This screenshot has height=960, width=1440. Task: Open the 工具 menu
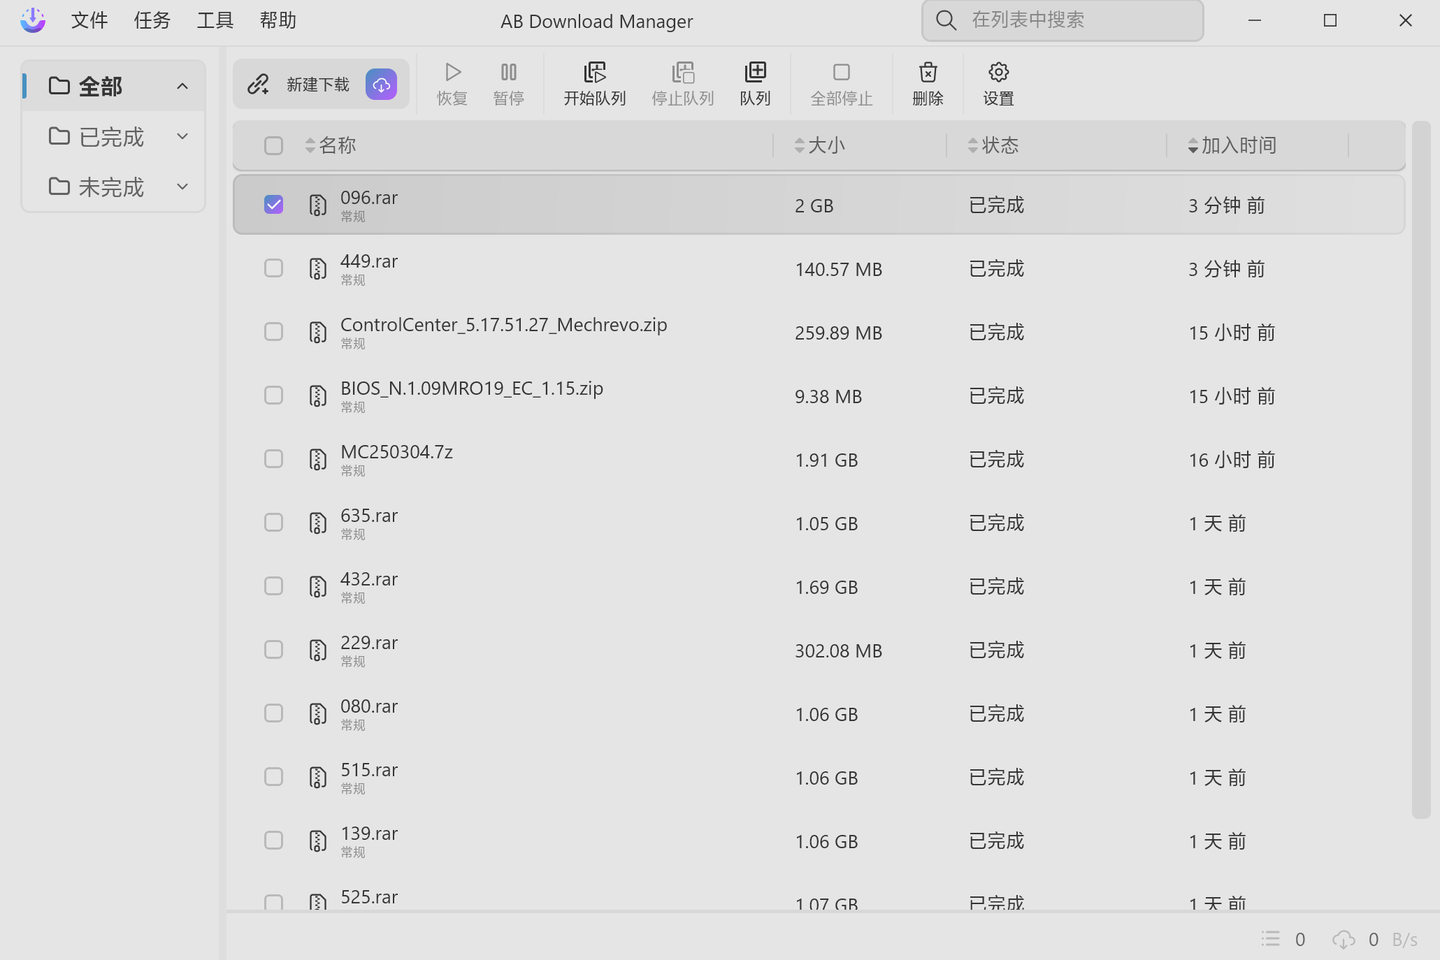215,20
